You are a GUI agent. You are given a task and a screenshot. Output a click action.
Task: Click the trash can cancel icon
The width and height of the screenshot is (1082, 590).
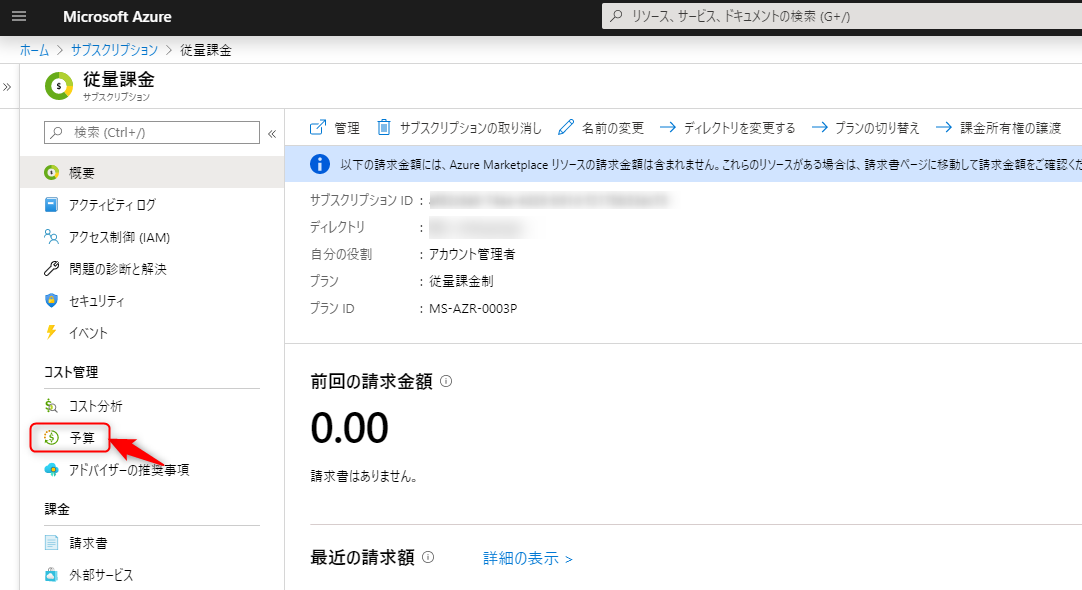tap(384, 127)
